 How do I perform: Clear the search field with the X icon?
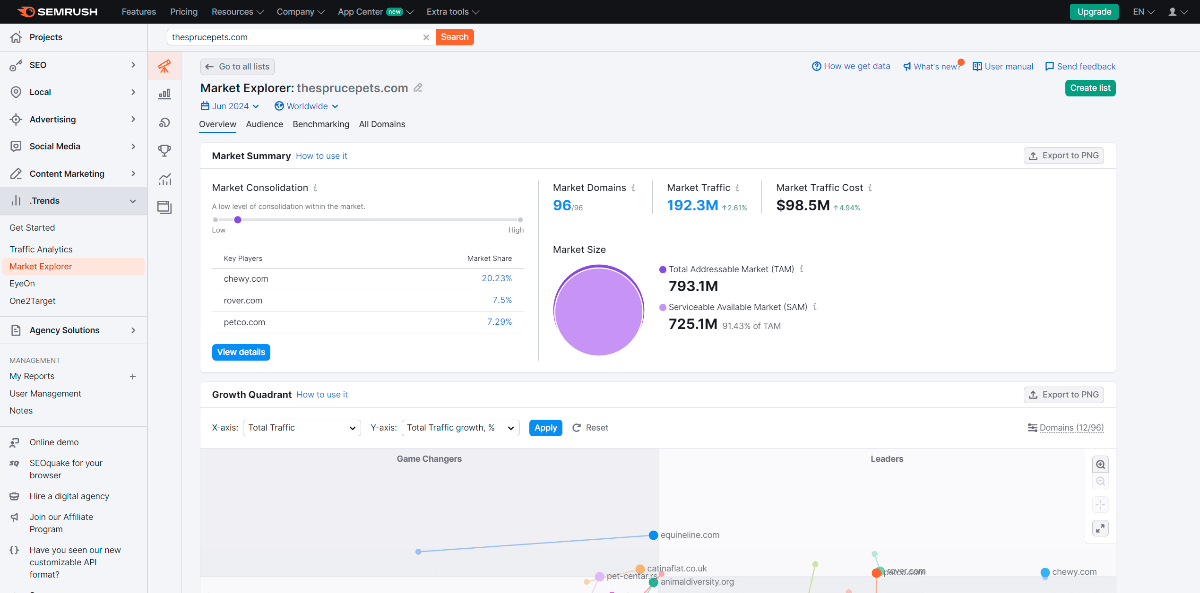426,37
